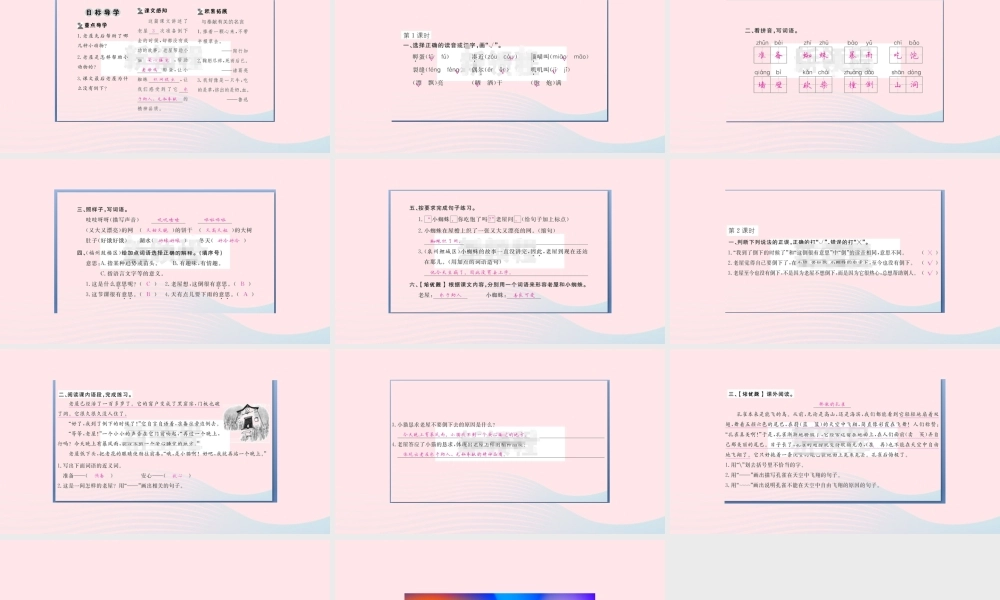Click the answer box under qiáng bì

770,85
